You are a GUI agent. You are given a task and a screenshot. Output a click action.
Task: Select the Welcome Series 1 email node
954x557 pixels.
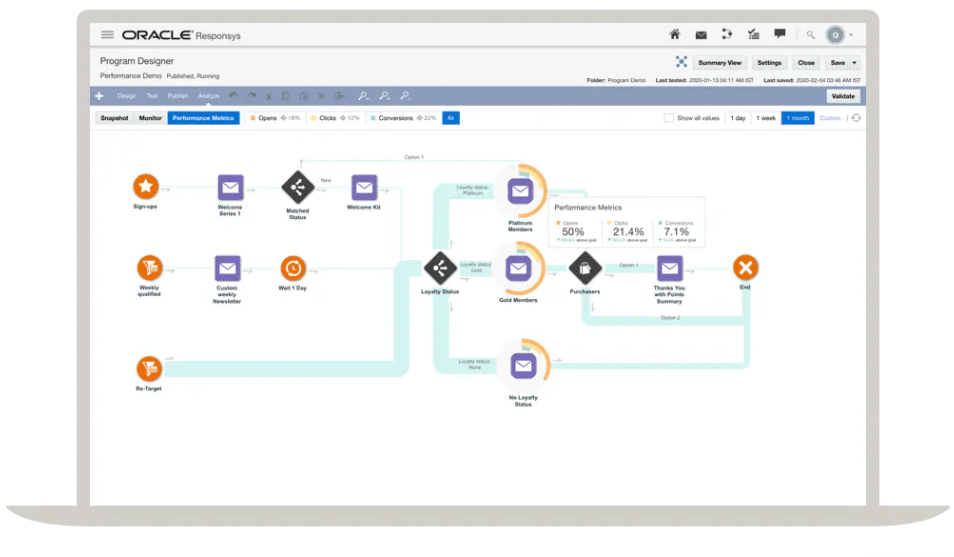click(231, 187)
